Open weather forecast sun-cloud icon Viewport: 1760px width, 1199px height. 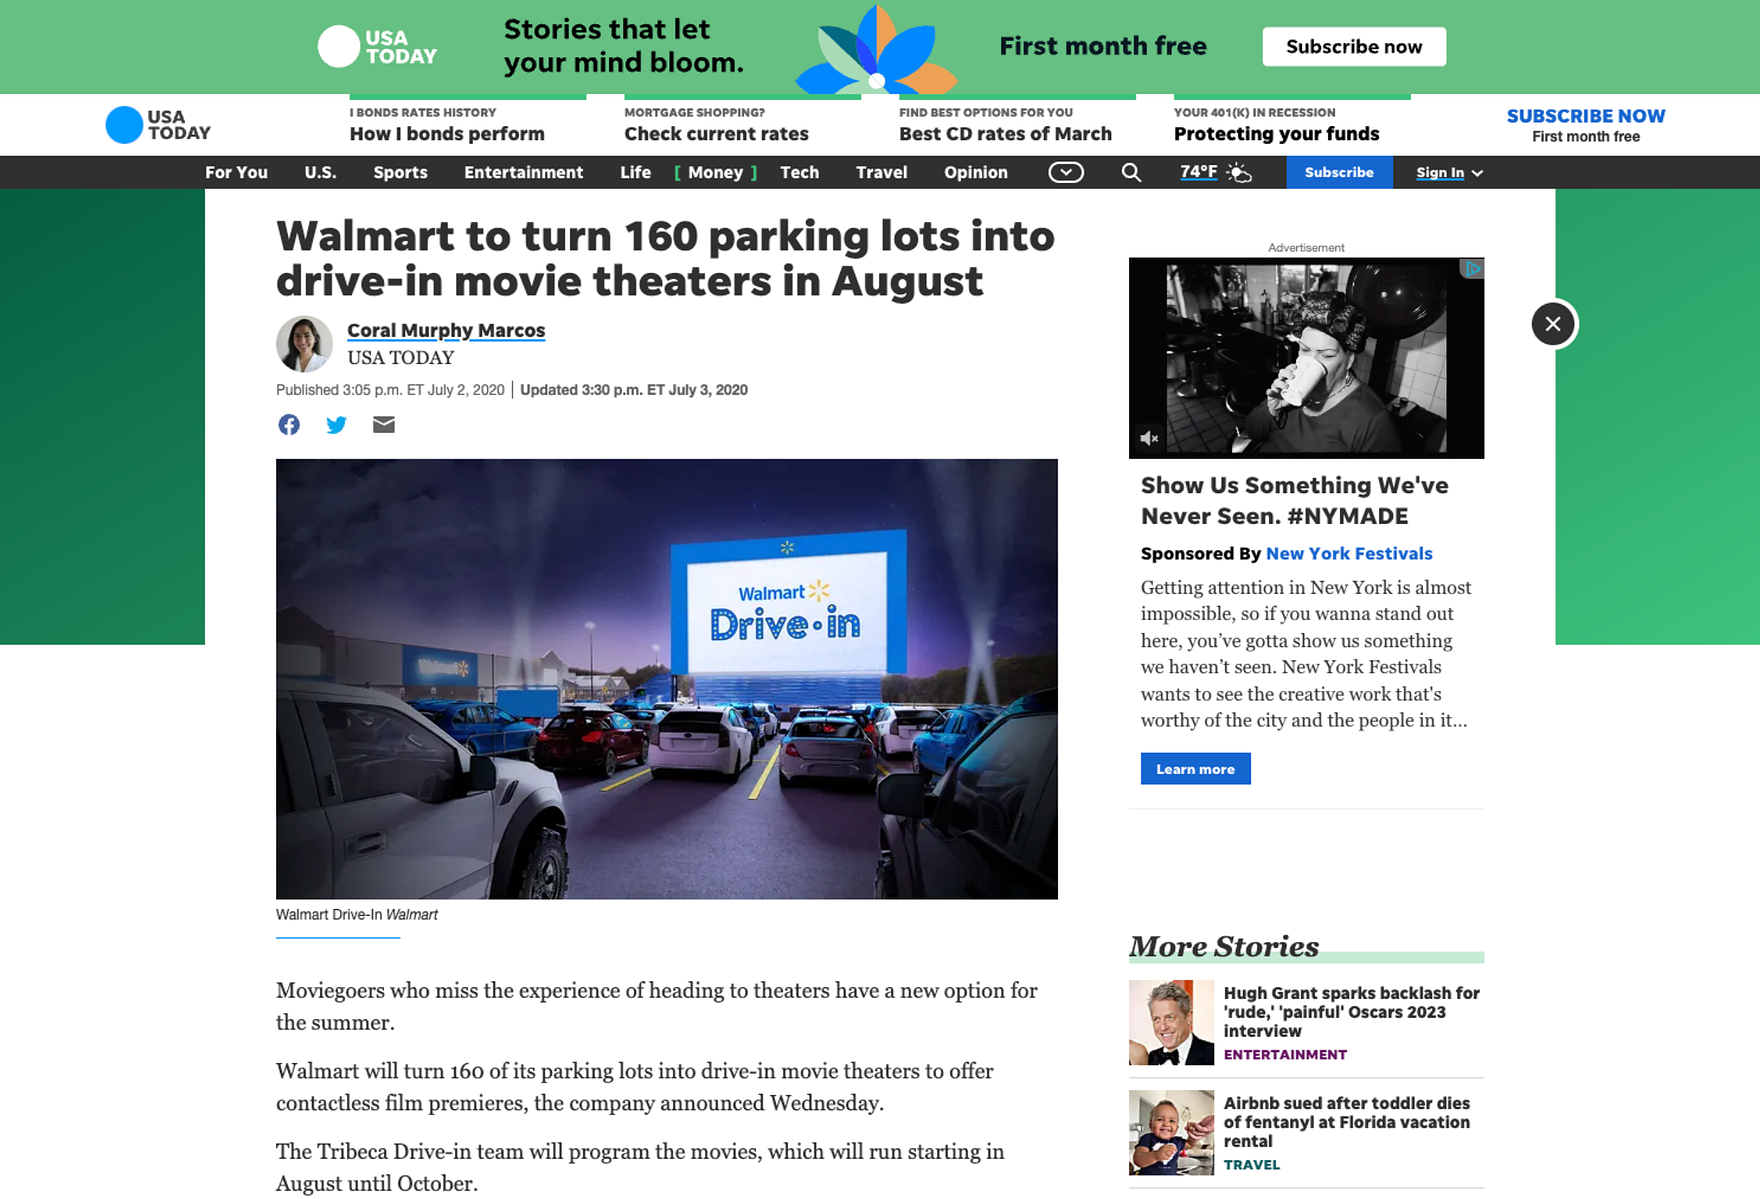point(1239,172)
